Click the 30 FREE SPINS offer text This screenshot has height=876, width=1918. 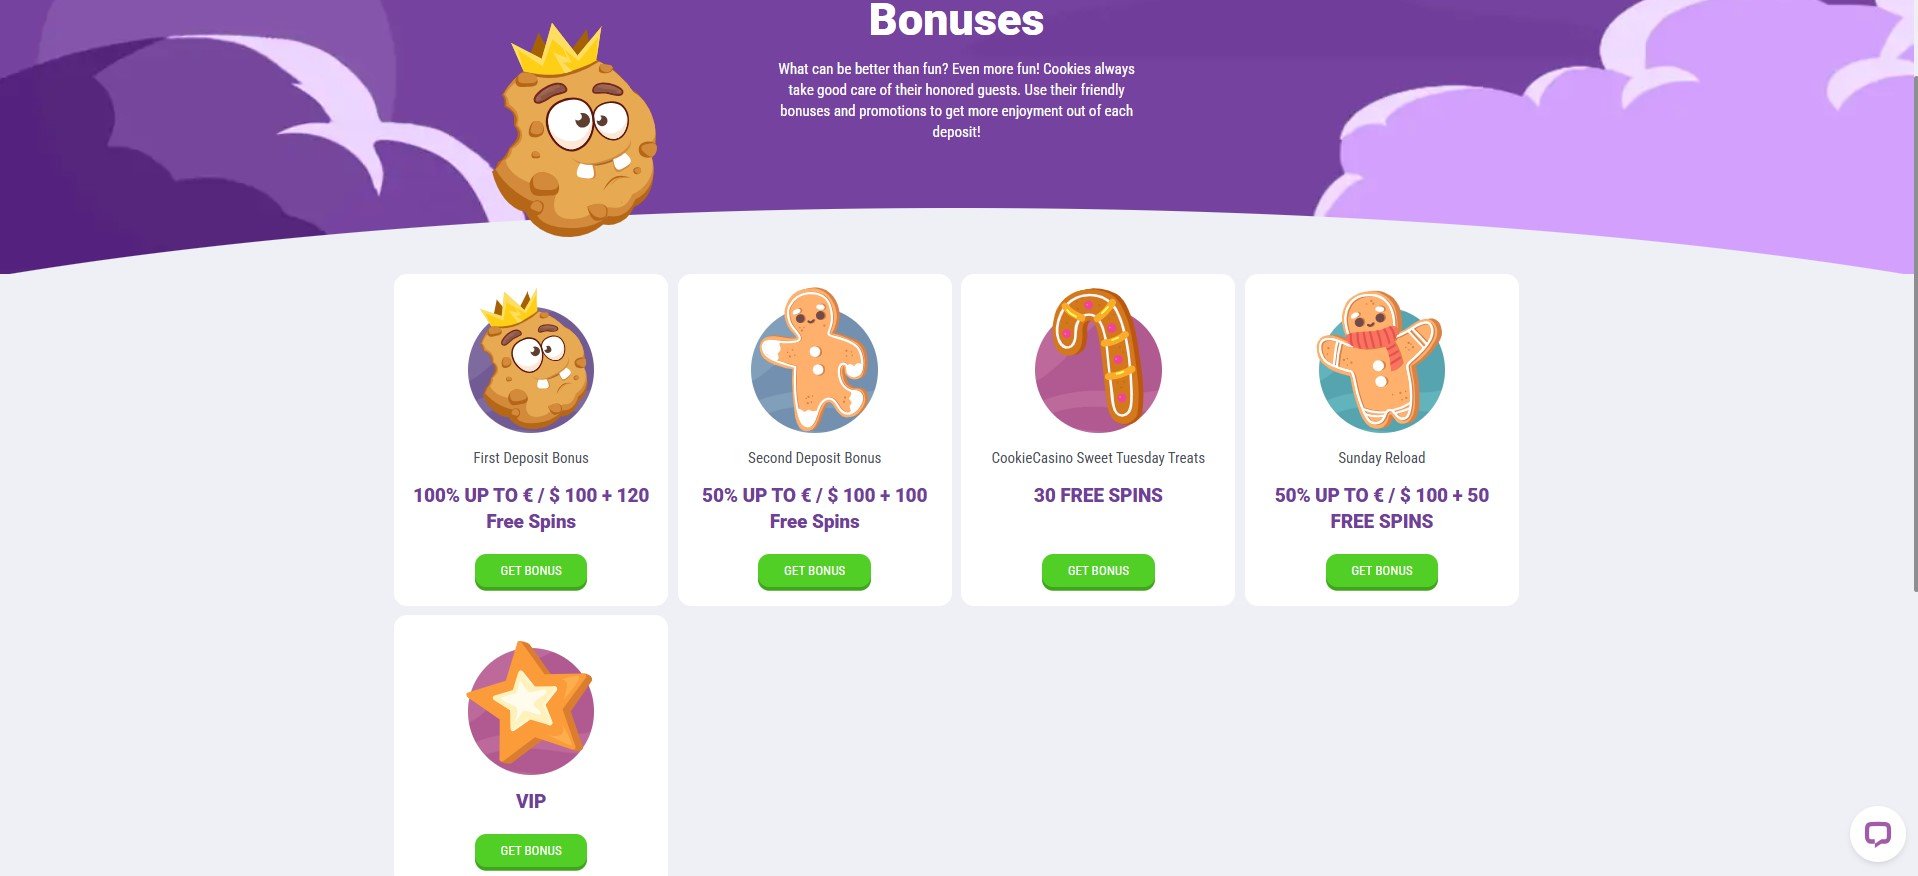(x=1098, y=495)
